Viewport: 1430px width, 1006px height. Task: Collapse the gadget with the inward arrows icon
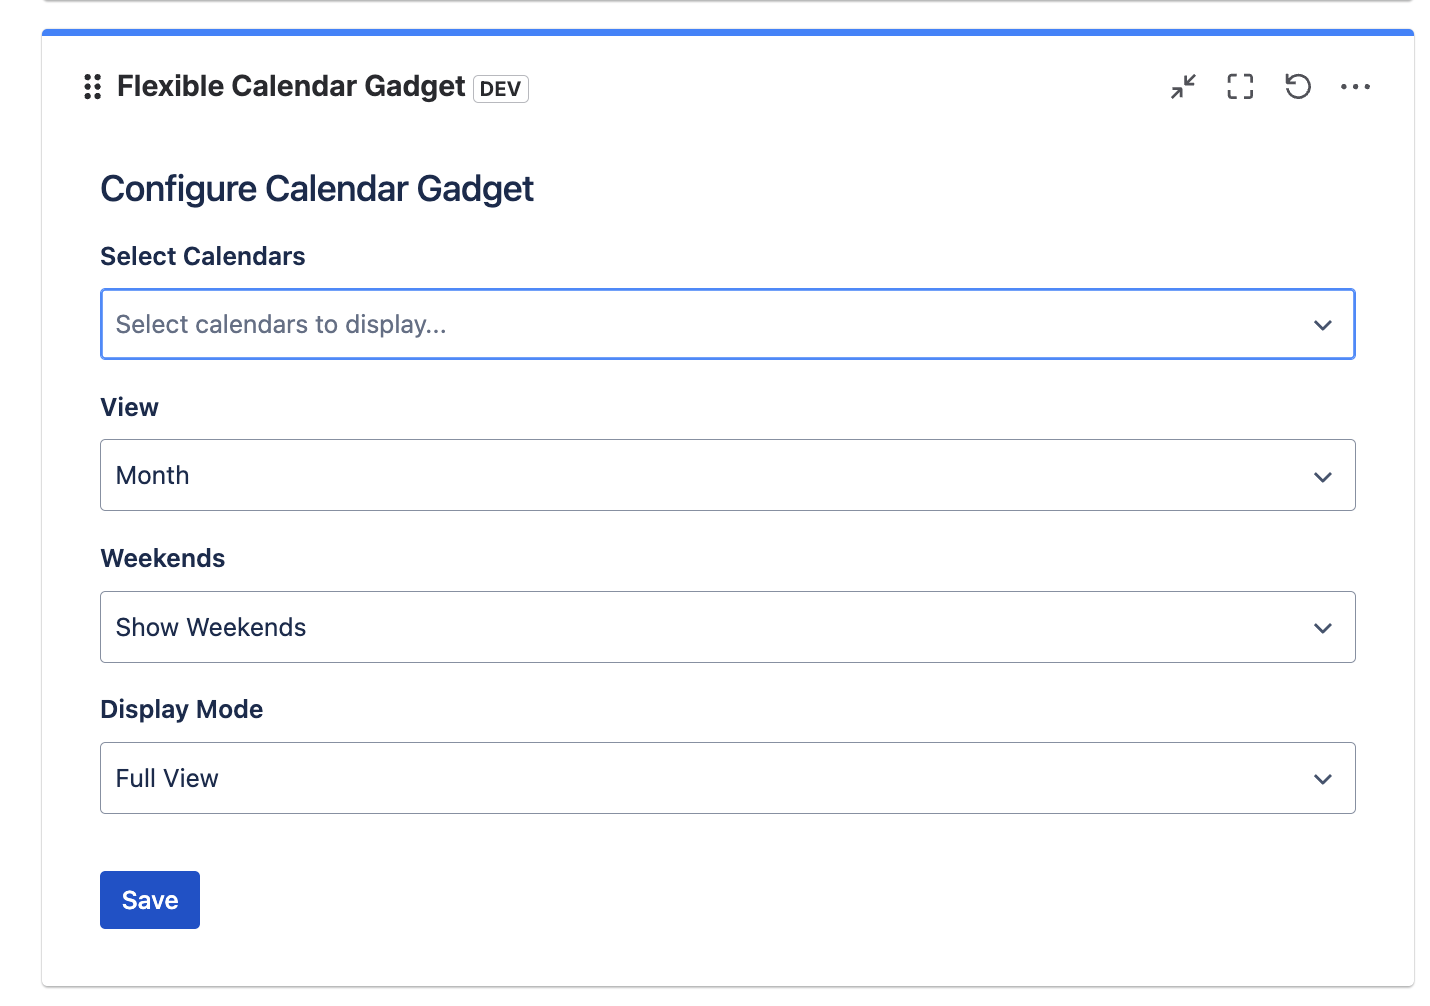[x=1182, y=87]
